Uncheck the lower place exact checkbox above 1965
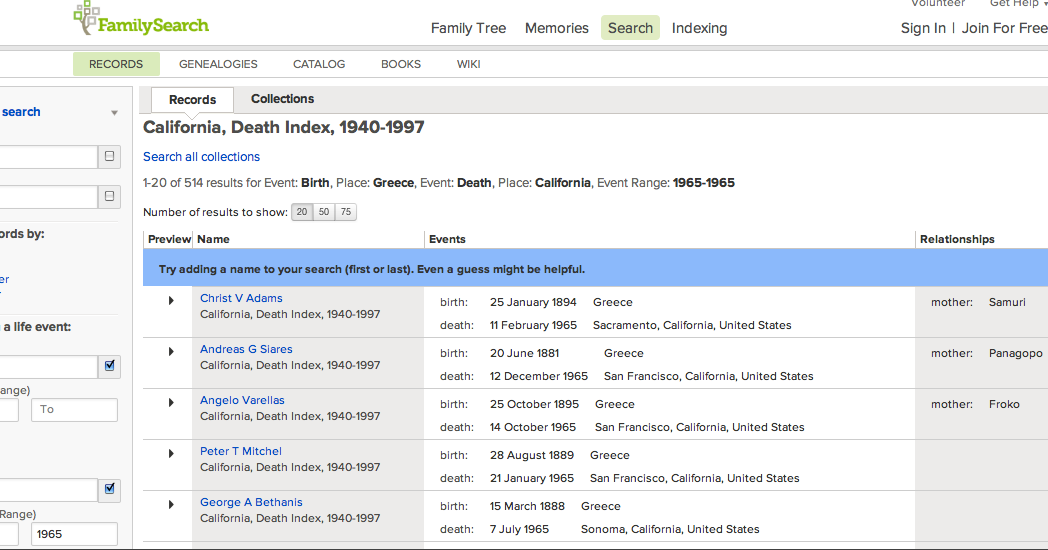The height and width of the screenshot is (550, 1048). (110, 489)
